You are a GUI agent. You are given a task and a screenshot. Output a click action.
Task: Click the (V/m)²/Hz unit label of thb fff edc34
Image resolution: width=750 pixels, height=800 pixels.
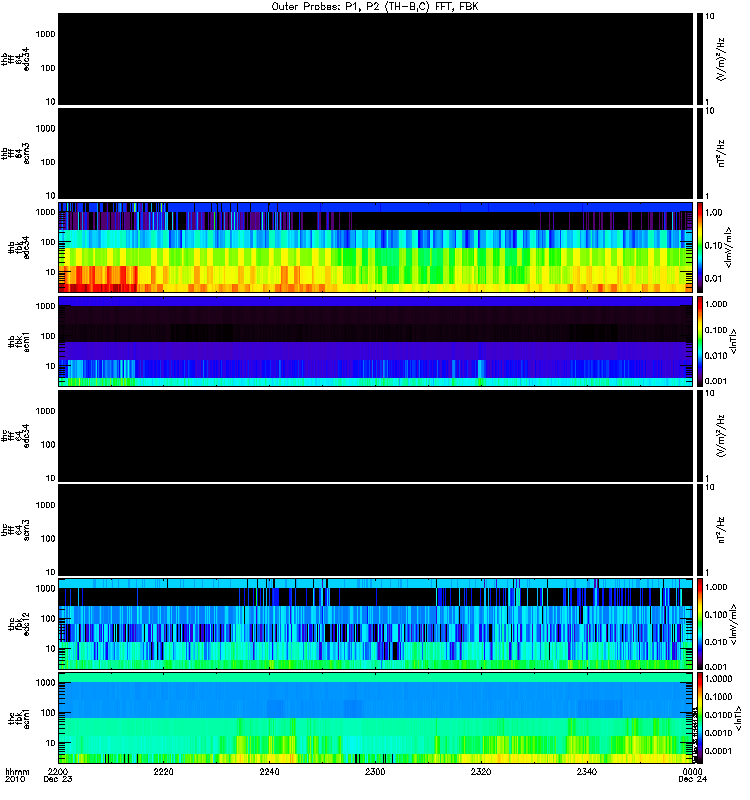(x=721, y=59)
